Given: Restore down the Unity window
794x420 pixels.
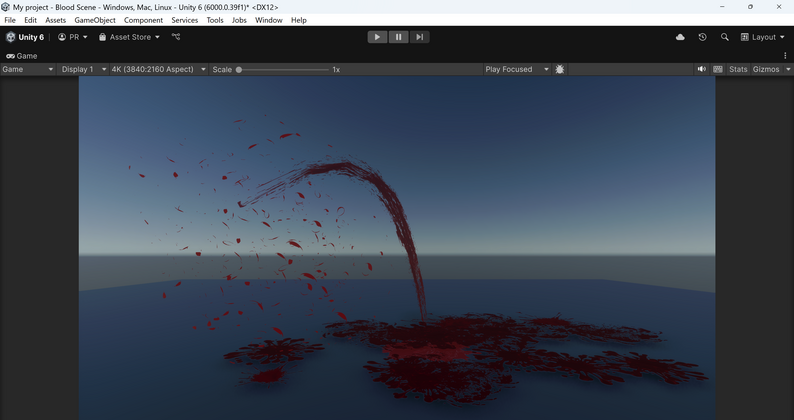Looking at the screenshot, I should (750, 7).
